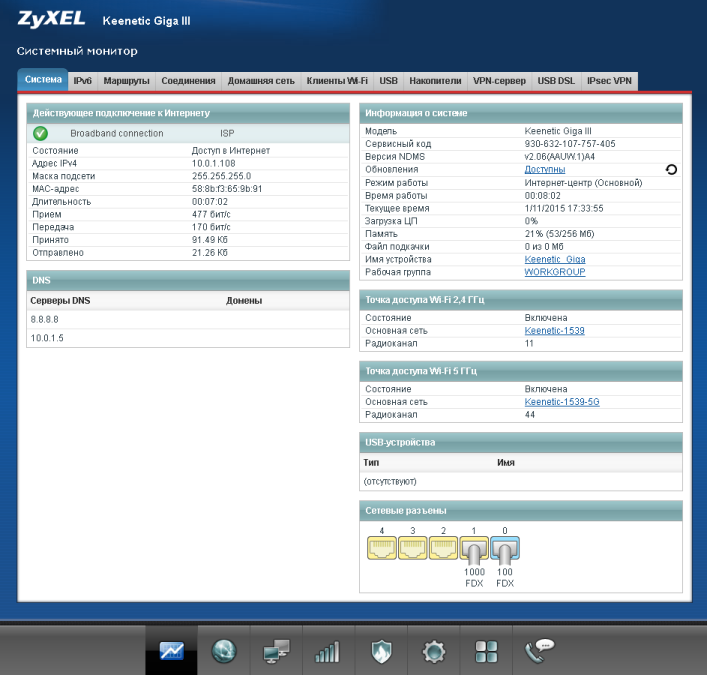707x675 pixels.
Task: Switch to Домашняя сеть tab
Action: tap(261, 81)
